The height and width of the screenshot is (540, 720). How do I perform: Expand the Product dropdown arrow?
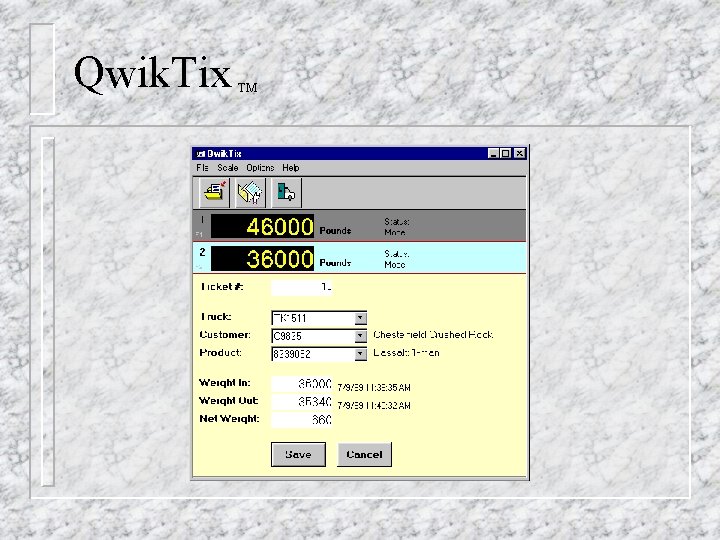pyautogui.click(x=360, y=354)
